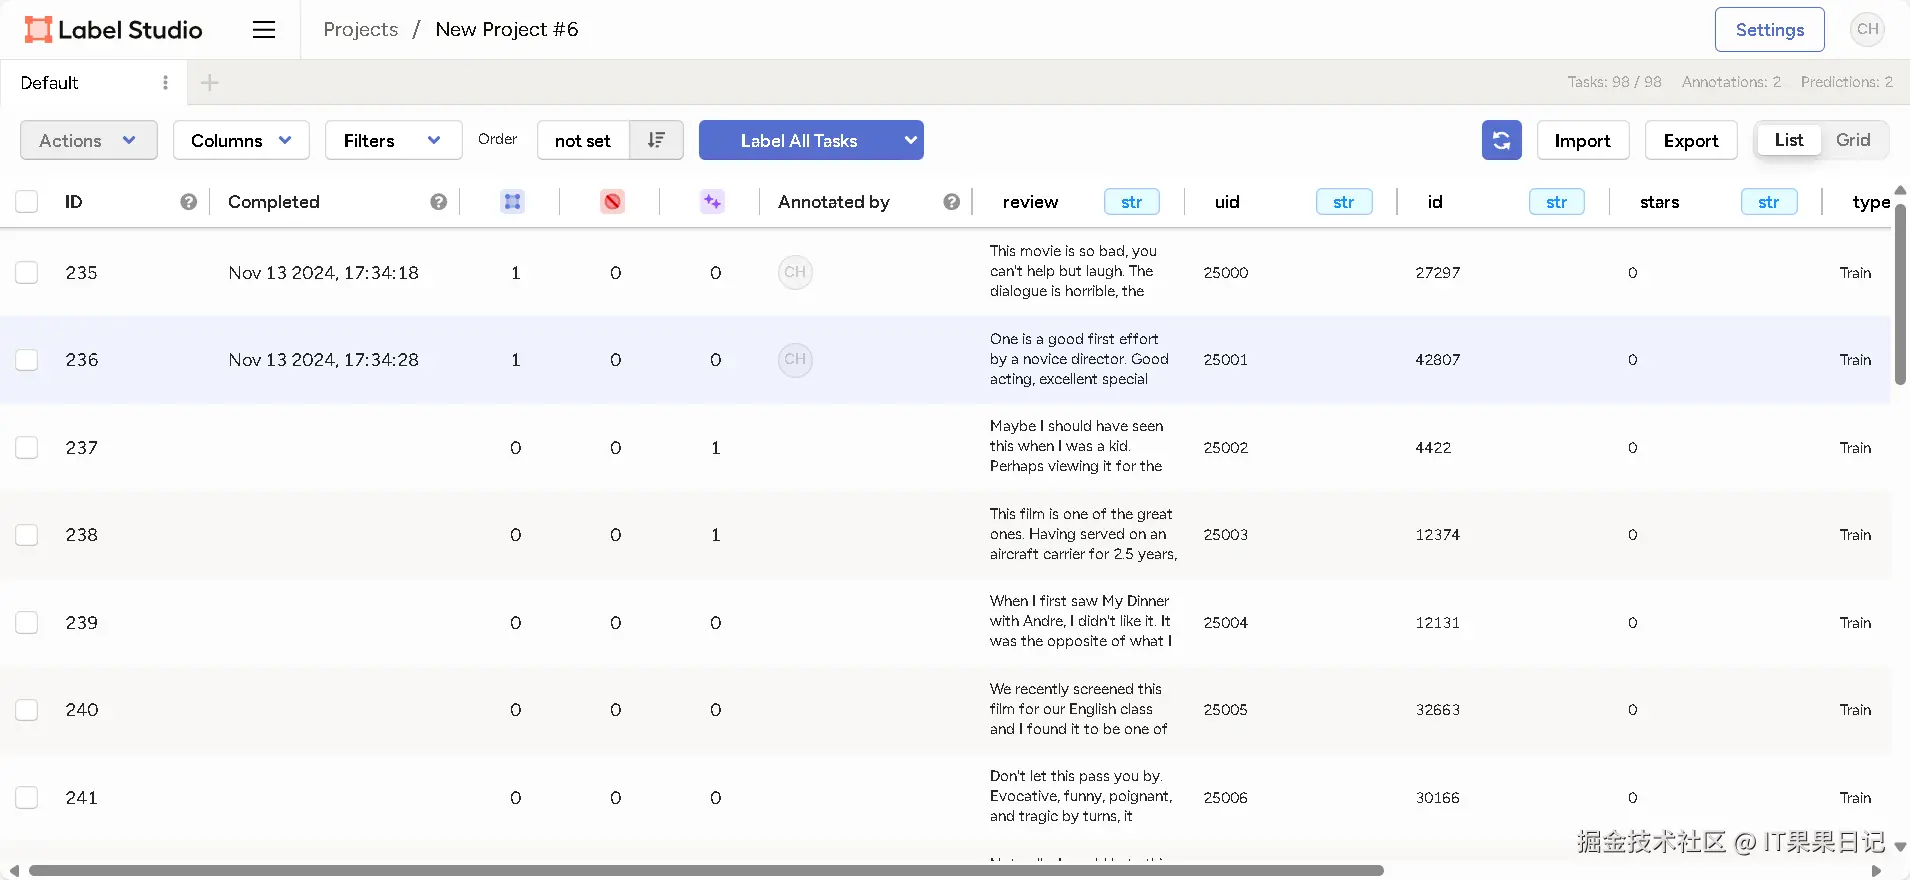This screenshot has width=1910, height=880.
Task: Click the refresh data icon button
Action: (x=1501, y=140)
